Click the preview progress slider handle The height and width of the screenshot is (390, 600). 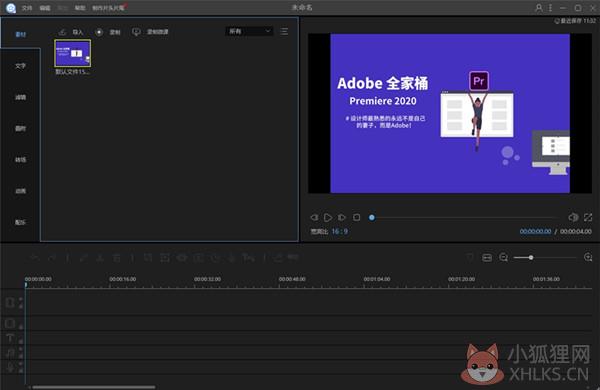(x=372, y=217)
